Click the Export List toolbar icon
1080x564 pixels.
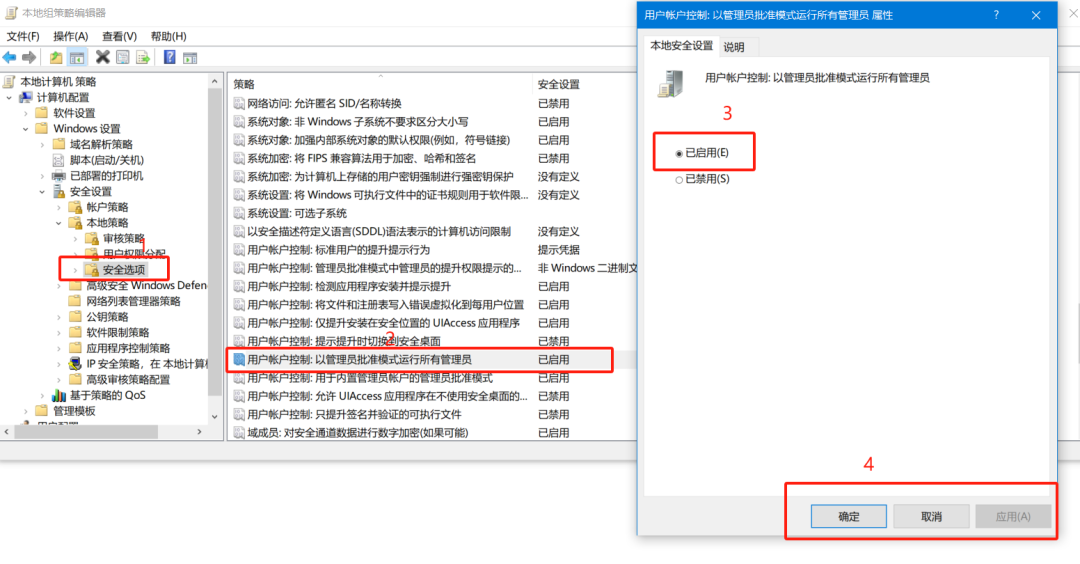pos(144,57)
